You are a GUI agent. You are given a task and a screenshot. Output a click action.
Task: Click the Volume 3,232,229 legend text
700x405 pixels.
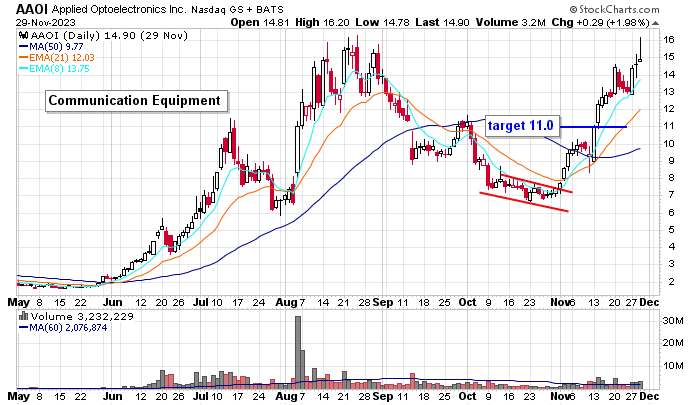[x=82, y=317]
